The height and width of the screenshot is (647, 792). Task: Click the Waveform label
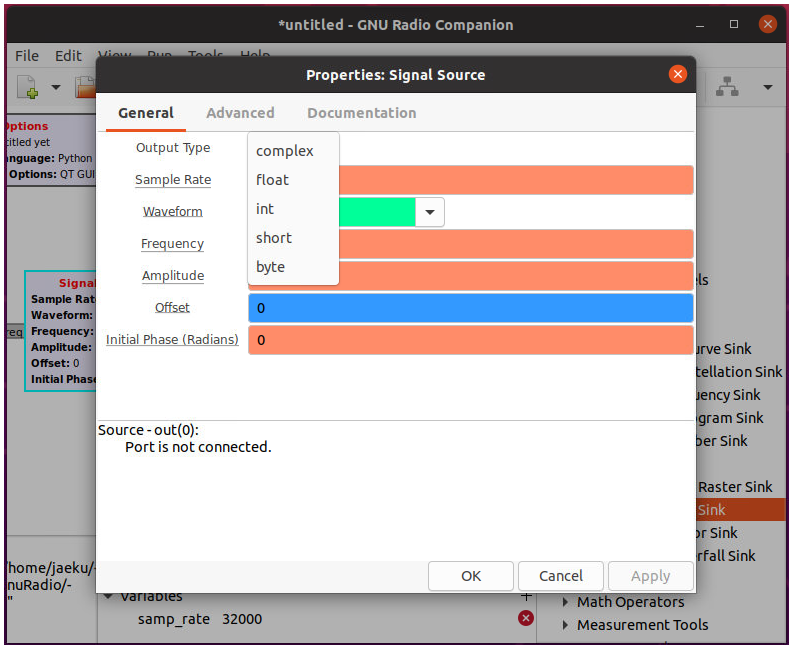[x=173, y=212]
